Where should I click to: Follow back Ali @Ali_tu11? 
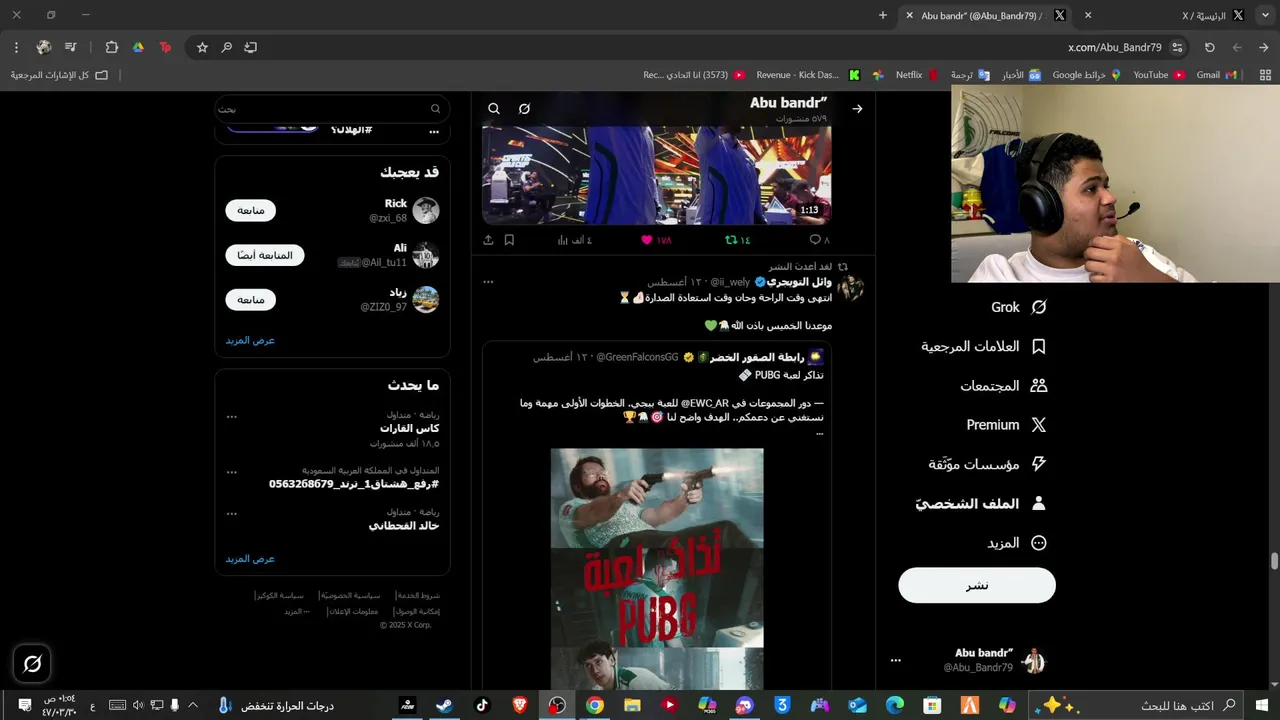pyautogui.click(x=264, y=255)
